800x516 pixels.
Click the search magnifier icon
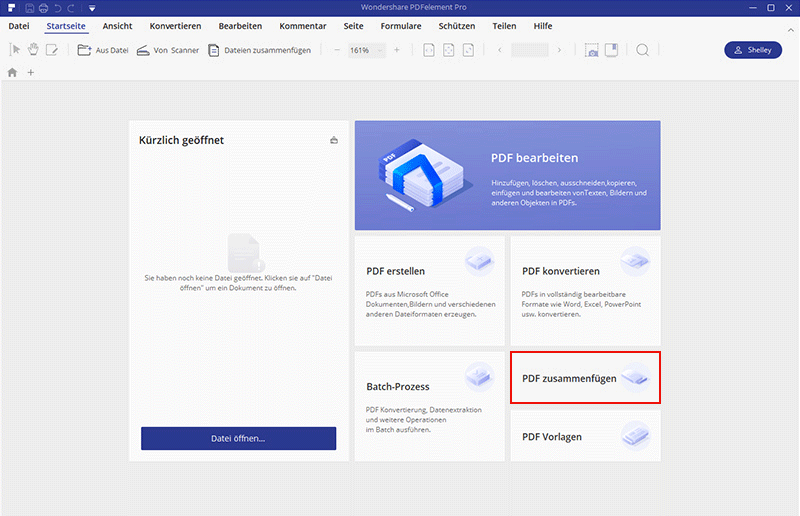point(642,50)
